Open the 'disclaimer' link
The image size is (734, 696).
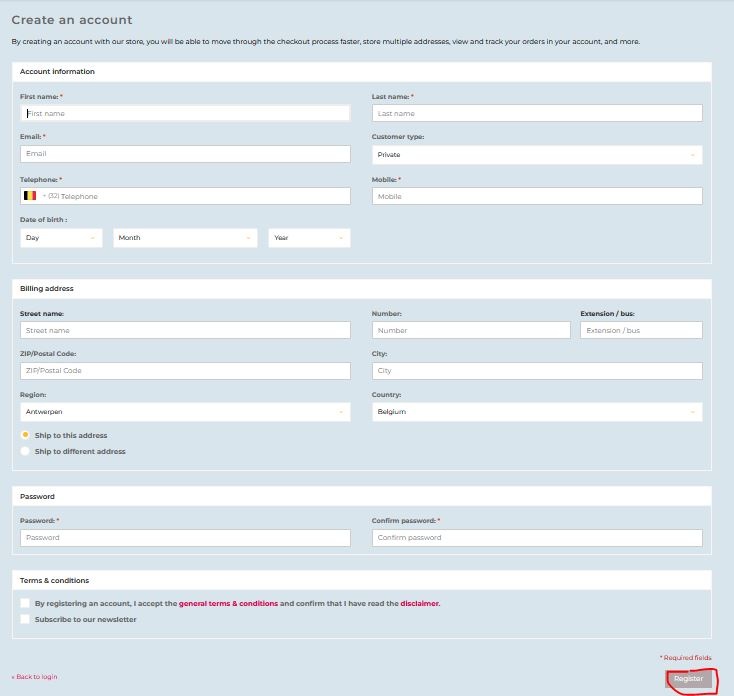click(420, 603)
